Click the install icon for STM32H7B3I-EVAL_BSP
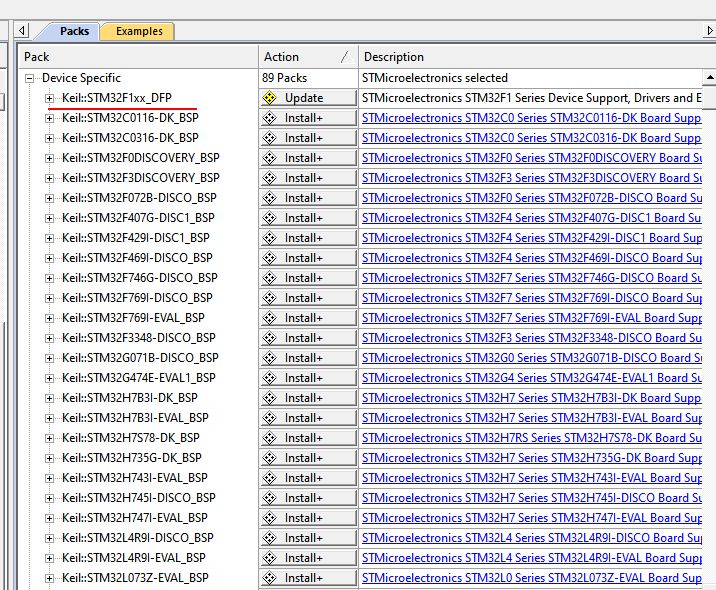 pyautogui.click(x=269, y=418)
